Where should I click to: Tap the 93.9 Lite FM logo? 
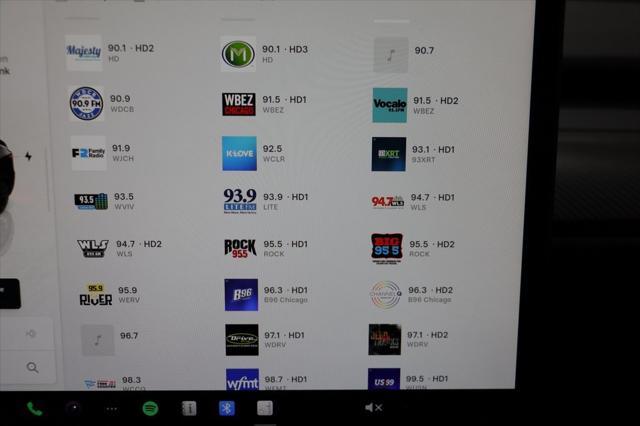(x=240, y=201)
